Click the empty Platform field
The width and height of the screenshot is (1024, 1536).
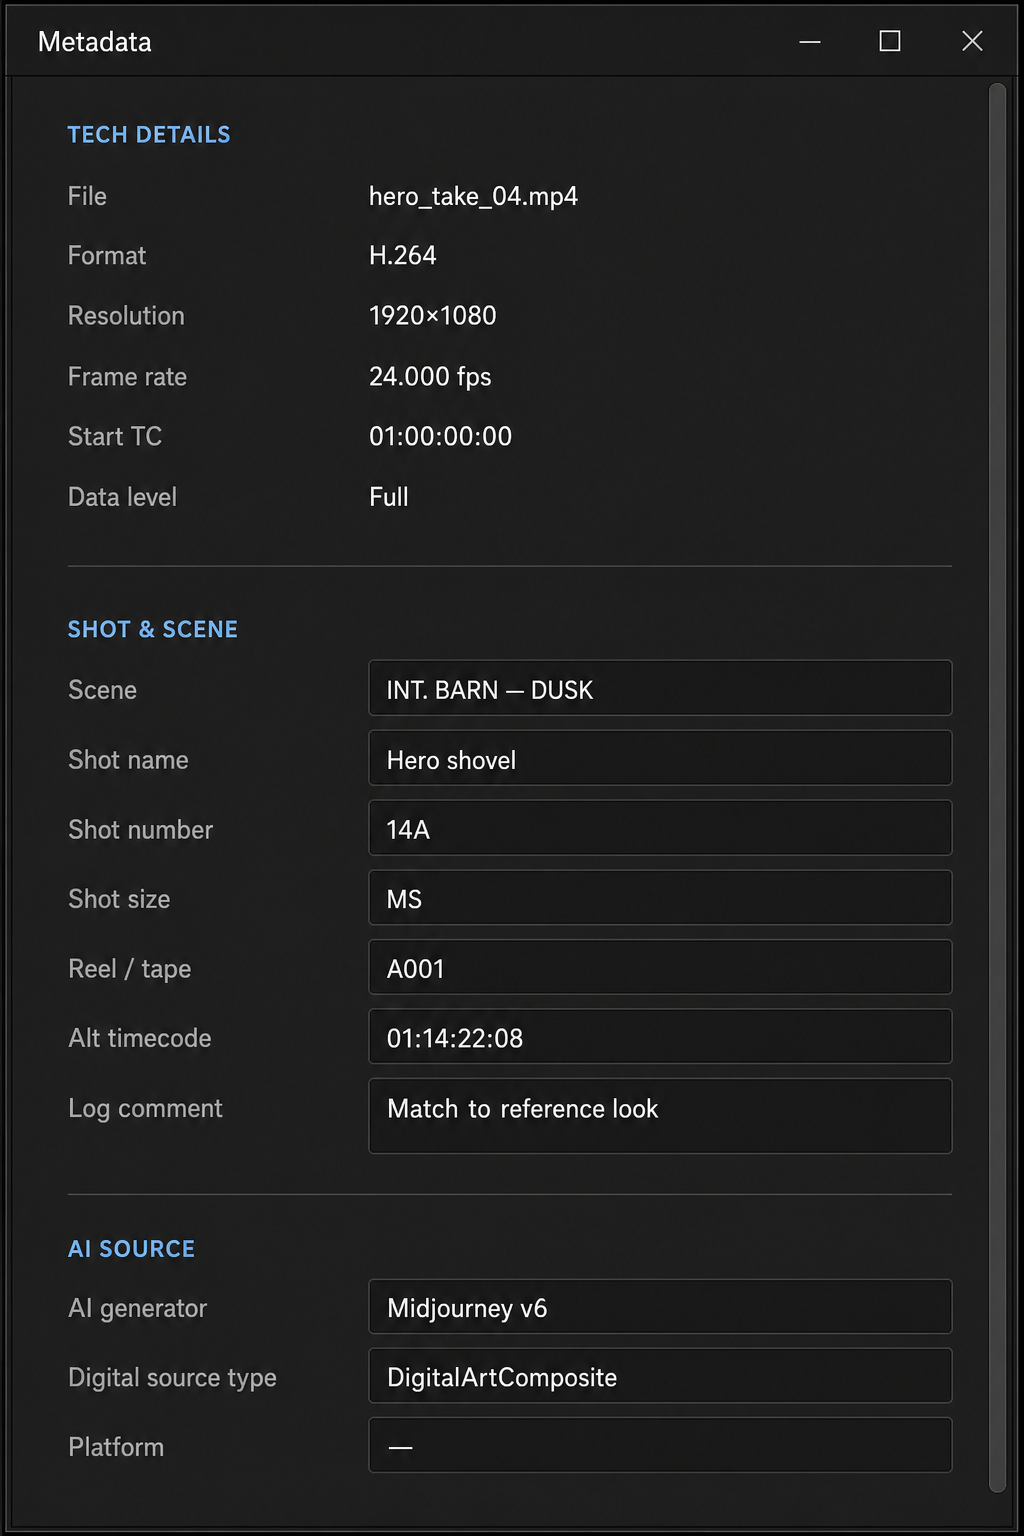pos(660,1445)
